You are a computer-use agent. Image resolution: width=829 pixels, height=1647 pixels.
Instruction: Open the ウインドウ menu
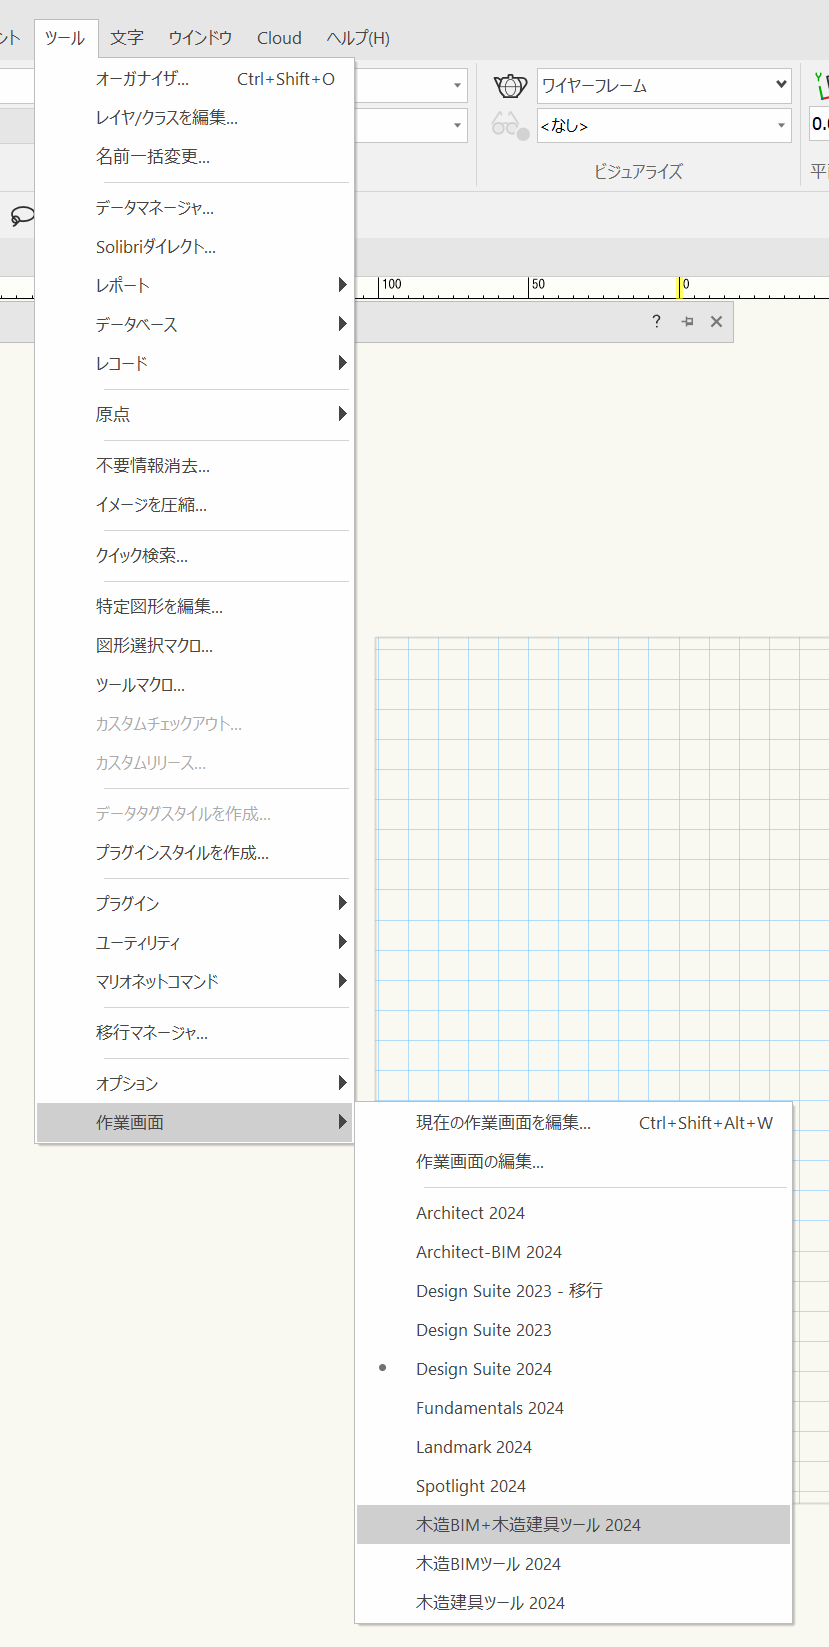[200, 38]
